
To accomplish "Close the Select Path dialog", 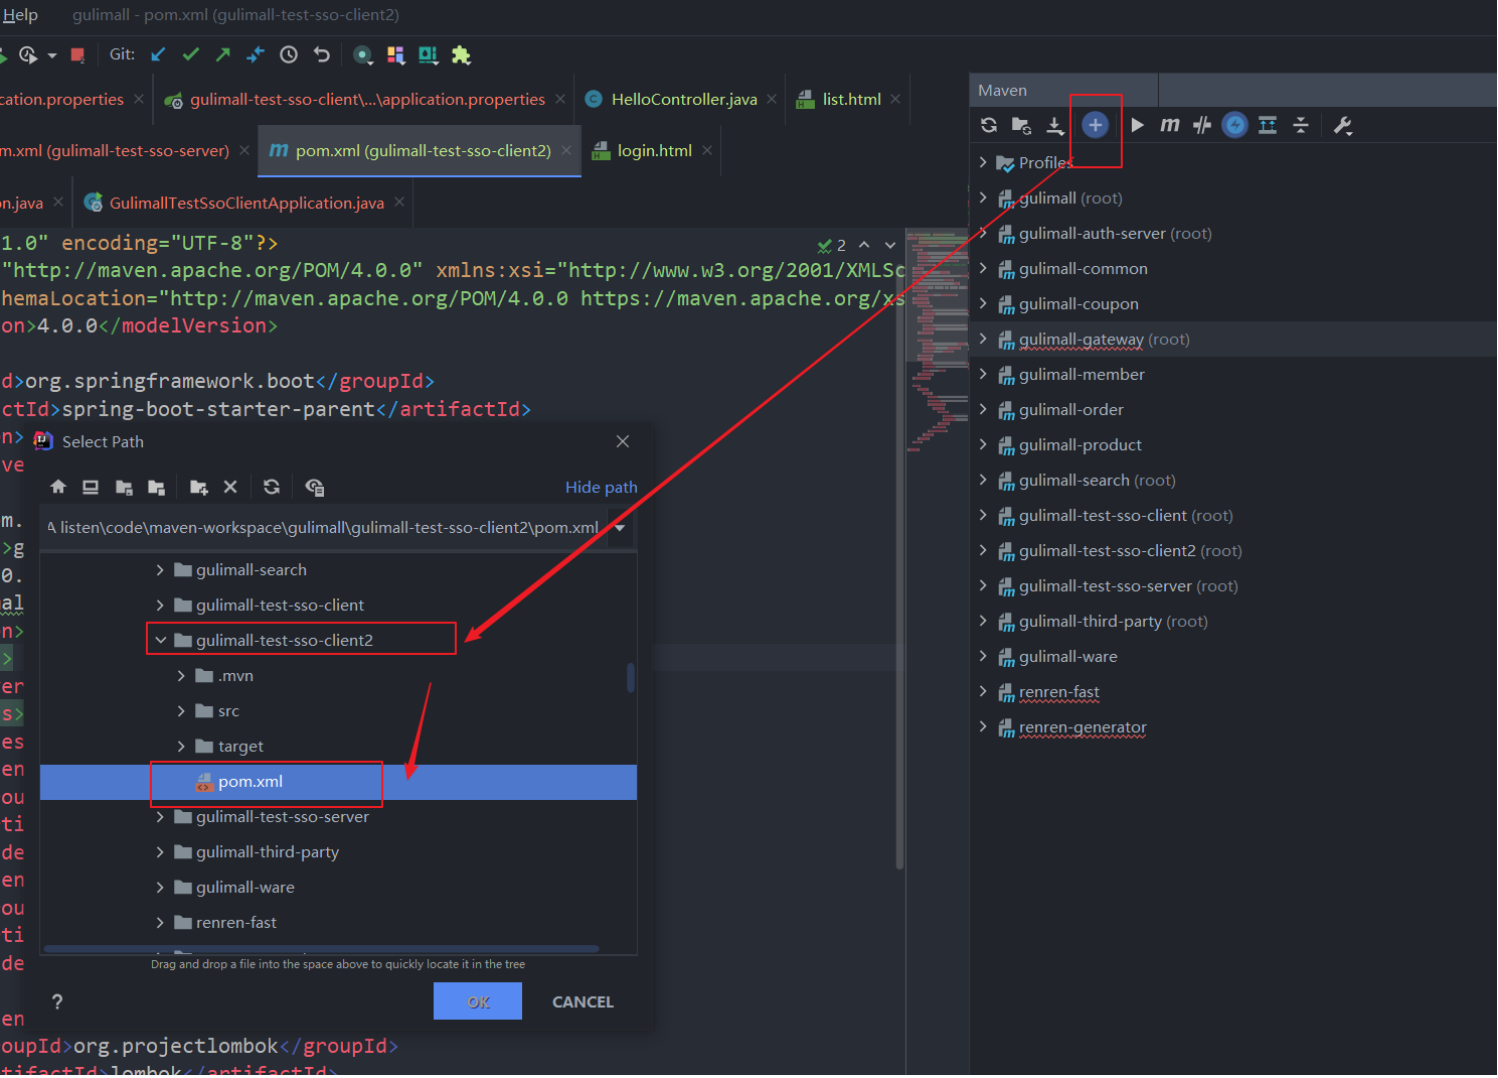I will [x=623, y=441].
